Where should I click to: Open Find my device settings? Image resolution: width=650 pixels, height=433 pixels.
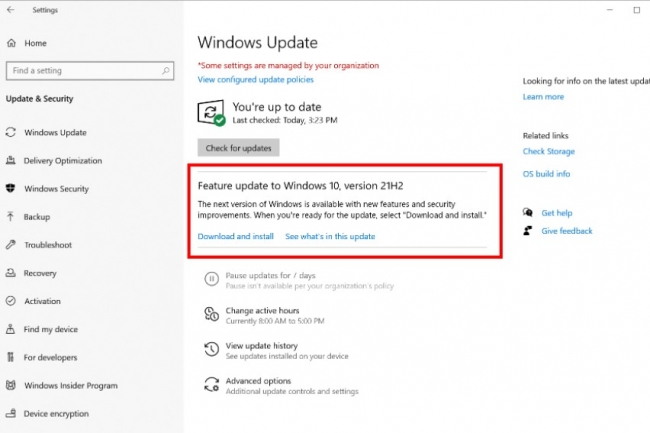[51, 329]
